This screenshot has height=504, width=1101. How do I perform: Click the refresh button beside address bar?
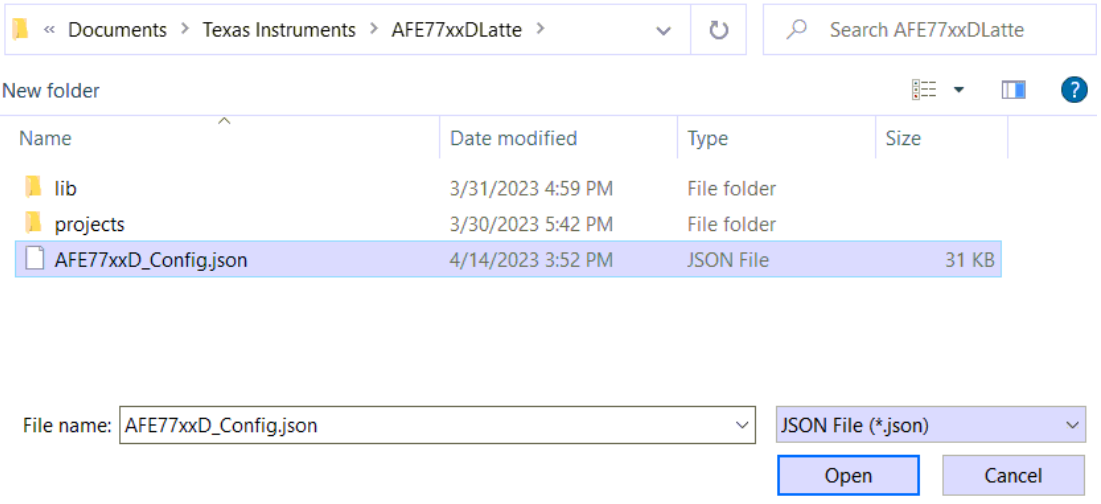coord(718,30)
